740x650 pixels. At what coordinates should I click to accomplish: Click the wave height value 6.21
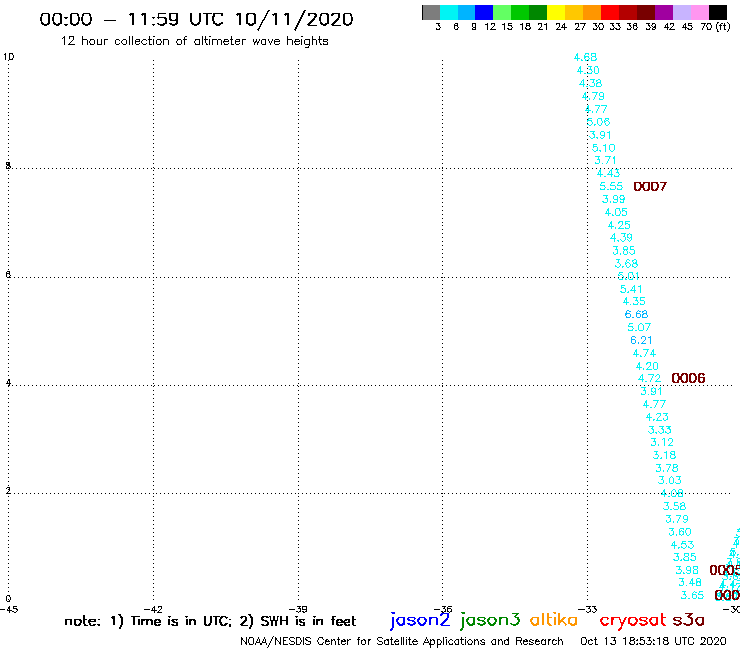tap(641, 340)
